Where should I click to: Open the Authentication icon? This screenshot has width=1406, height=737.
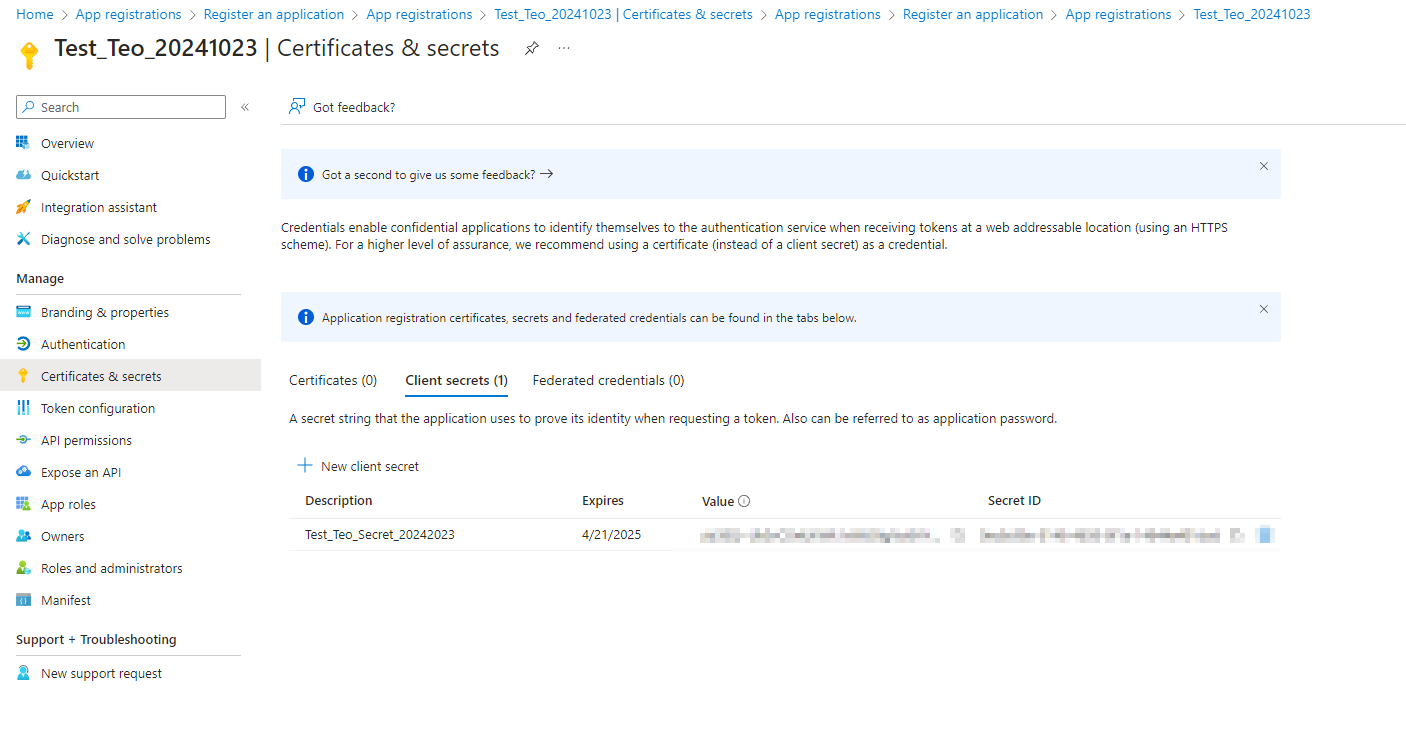pos(23,344)
